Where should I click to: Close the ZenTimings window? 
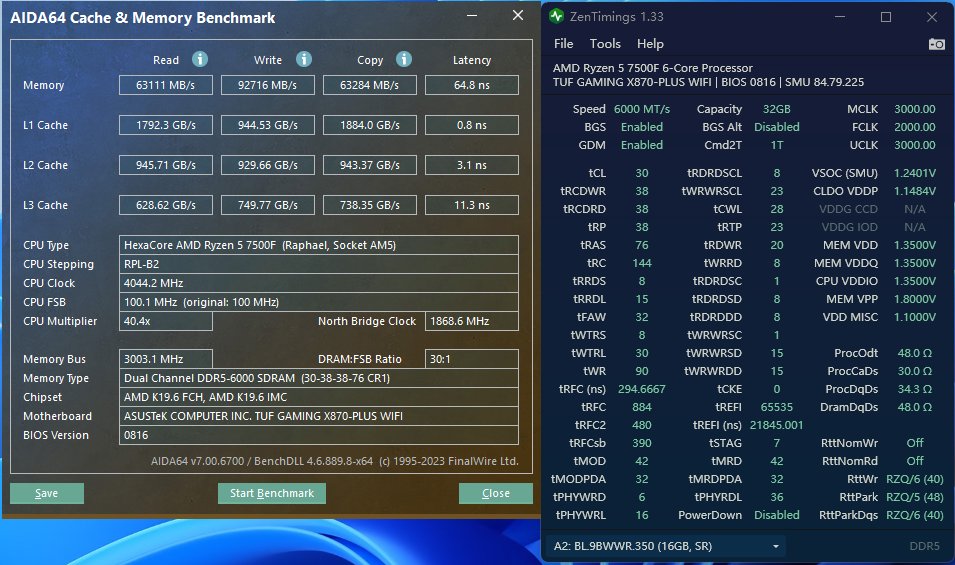[932, 17]
